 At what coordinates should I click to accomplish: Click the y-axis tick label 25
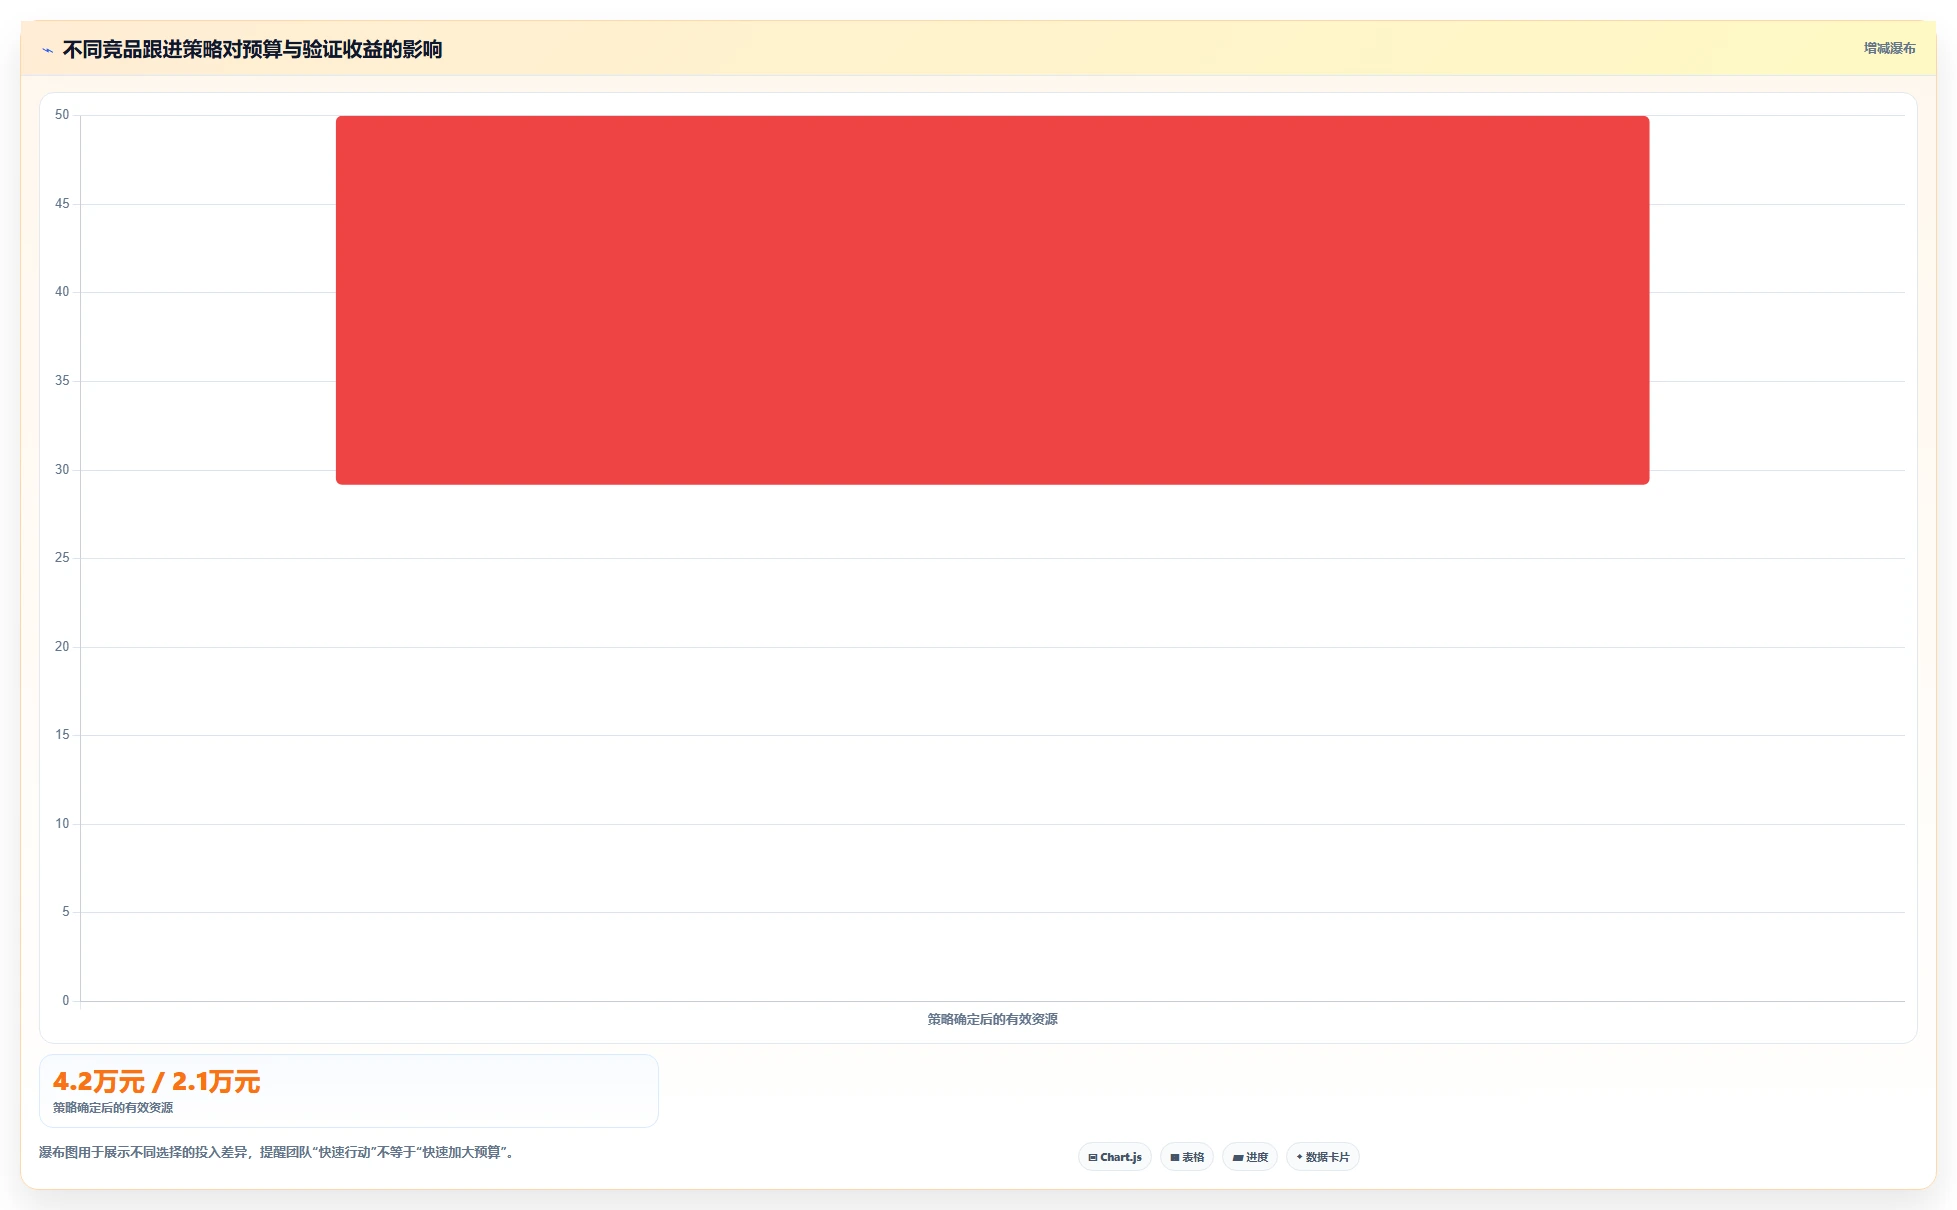coord(62,558)
